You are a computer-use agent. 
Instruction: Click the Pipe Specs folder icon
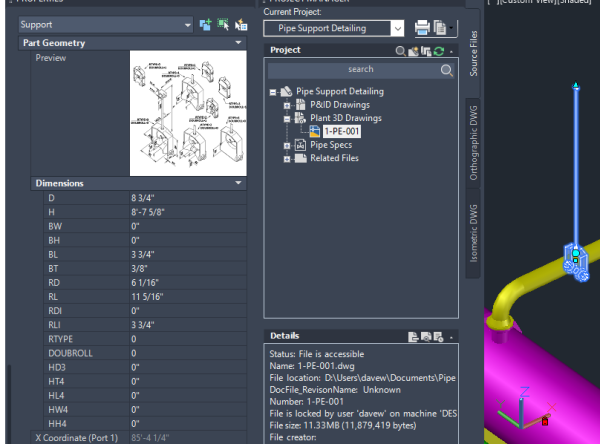pyautogui.click(x=300, y=145)
